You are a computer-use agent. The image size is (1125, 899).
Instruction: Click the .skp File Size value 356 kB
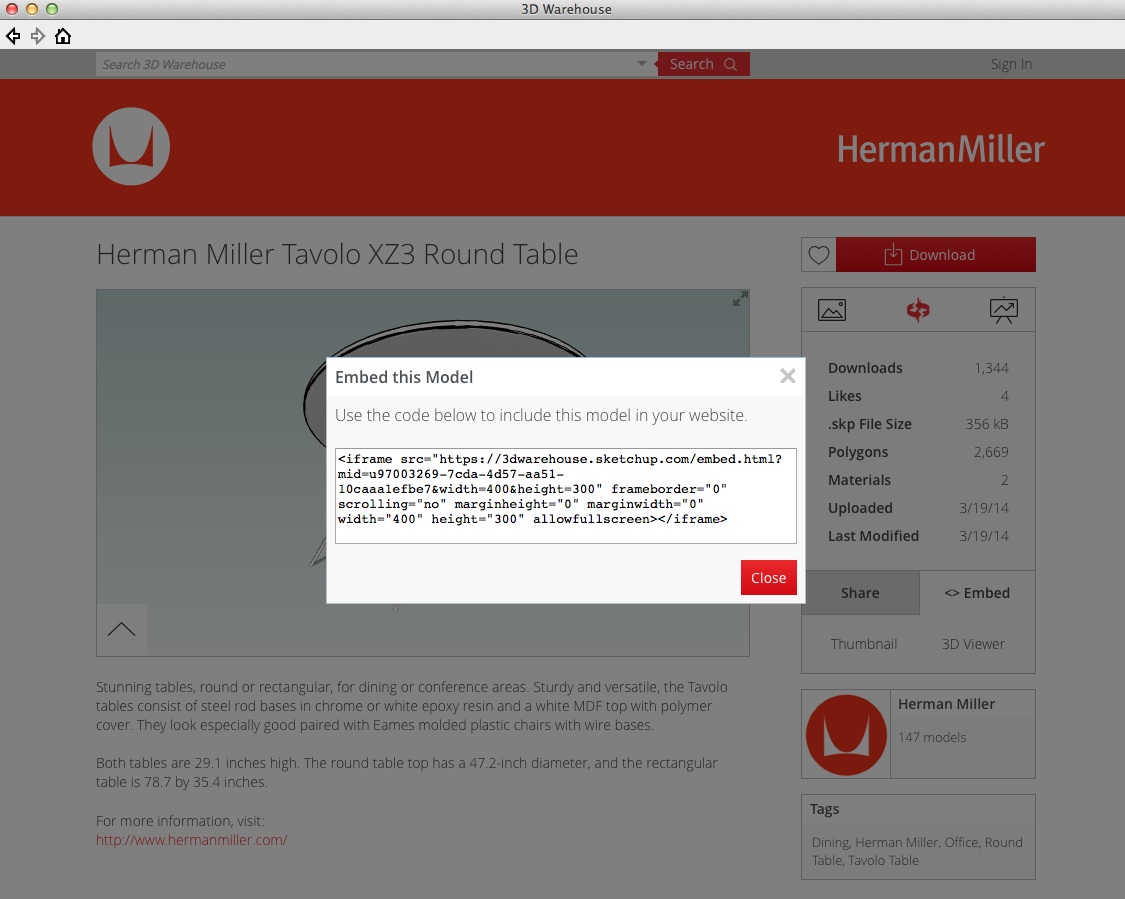[987, 424]
